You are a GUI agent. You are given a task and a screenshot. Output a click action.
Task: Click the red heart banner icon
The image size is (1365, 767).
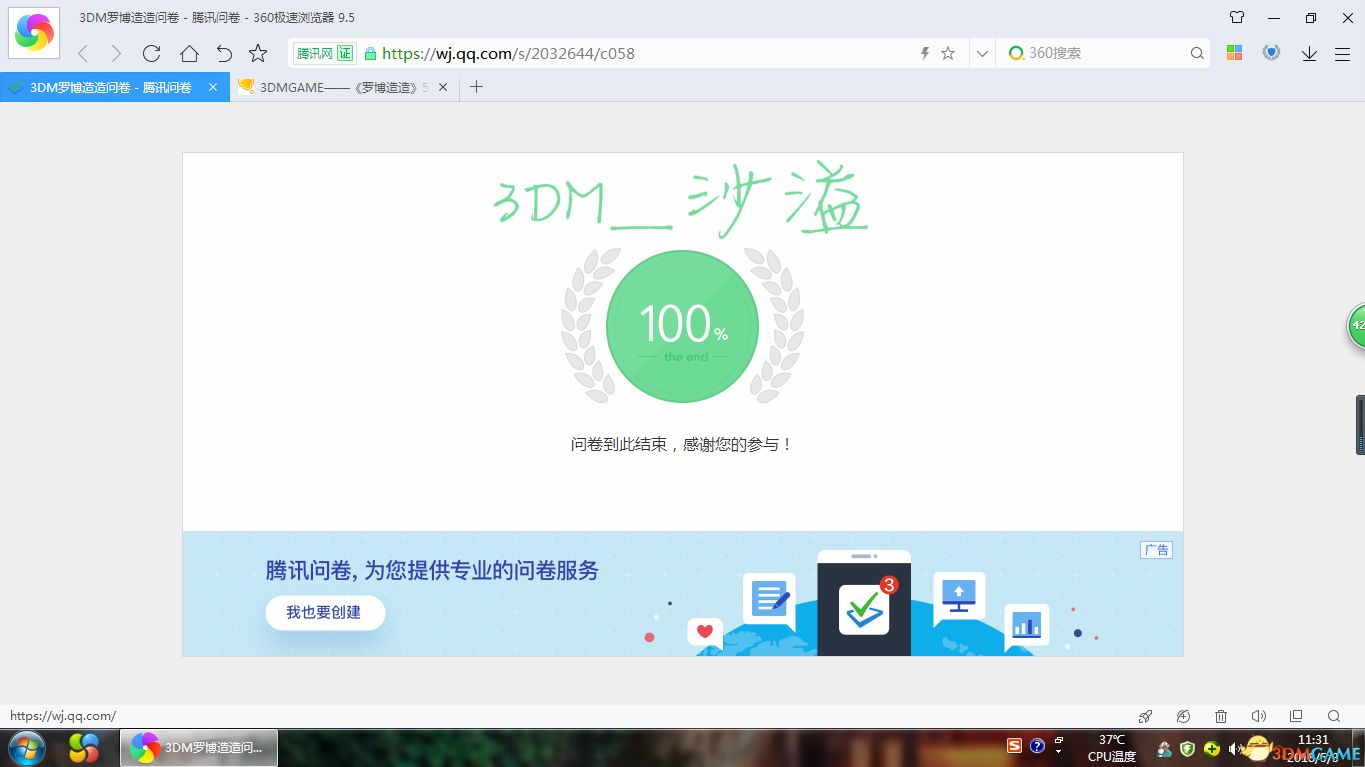[x=705, y=631]
